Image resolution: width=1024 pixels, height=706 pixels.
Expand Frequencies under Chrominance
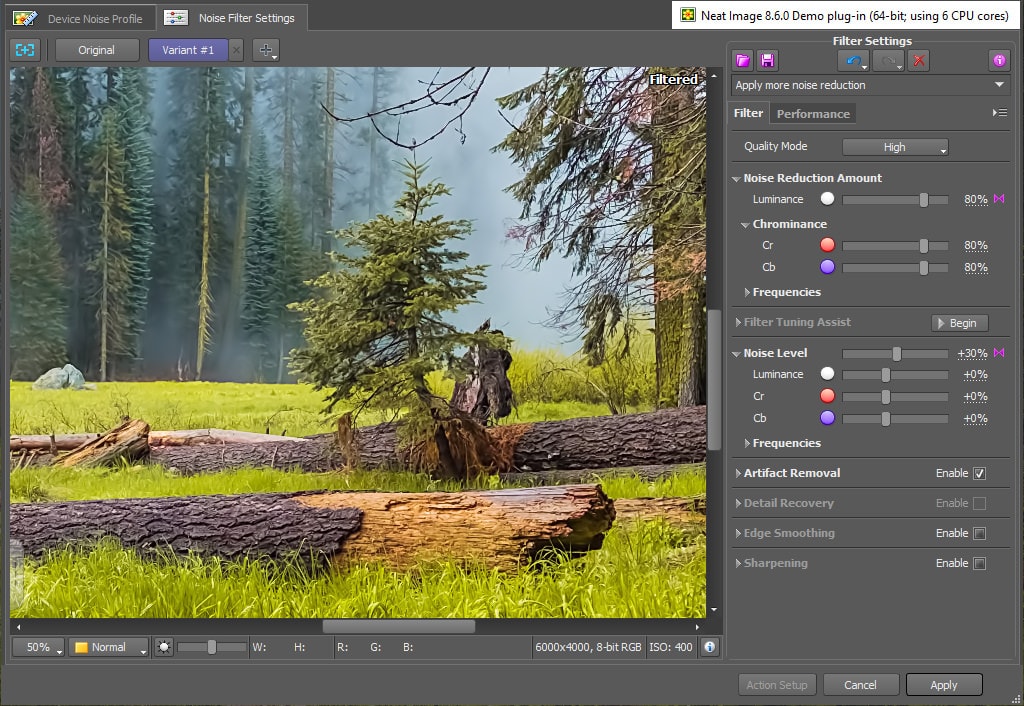[786, 292]
